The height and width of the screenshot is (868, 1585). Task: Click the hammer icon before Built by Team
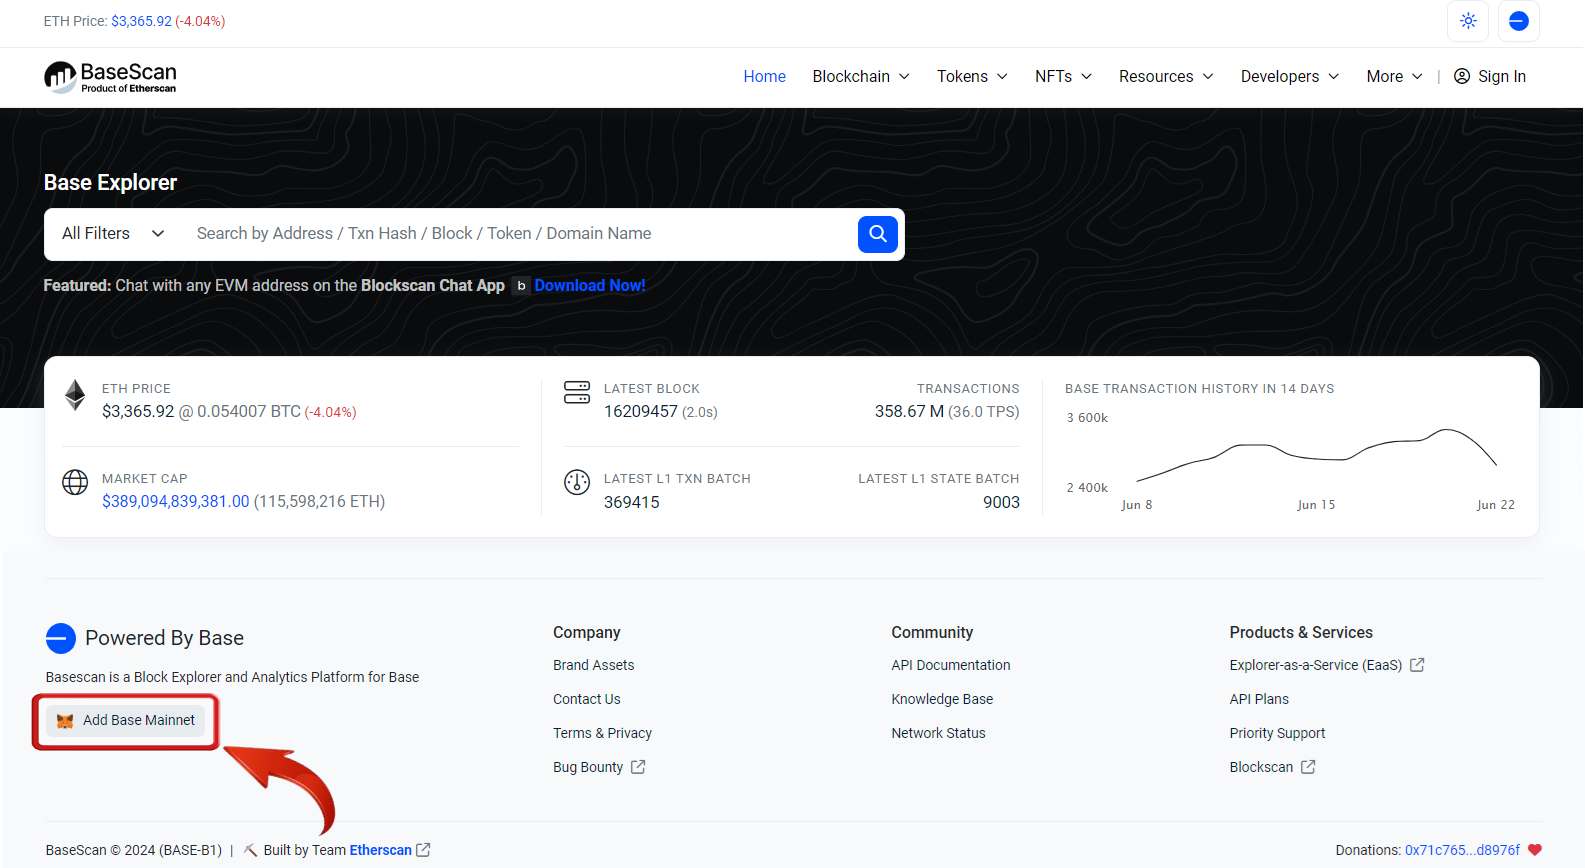pyautogui.click(x=251, y=850)
